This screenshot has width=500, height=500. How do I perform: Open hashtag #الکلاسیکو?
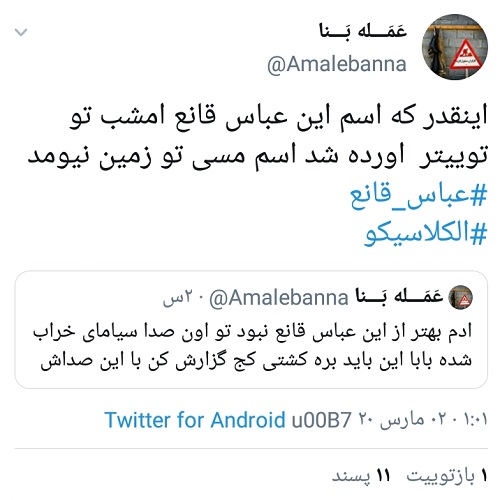(426, 233)
